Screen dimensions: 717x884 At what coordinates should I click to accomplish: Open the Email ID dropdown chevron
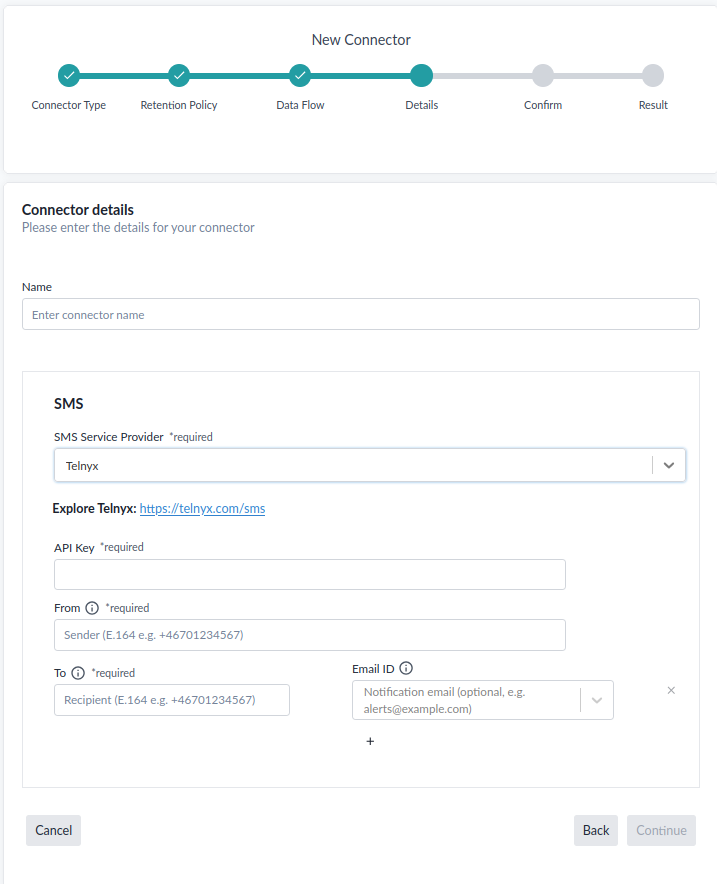(x=597, y=700)
